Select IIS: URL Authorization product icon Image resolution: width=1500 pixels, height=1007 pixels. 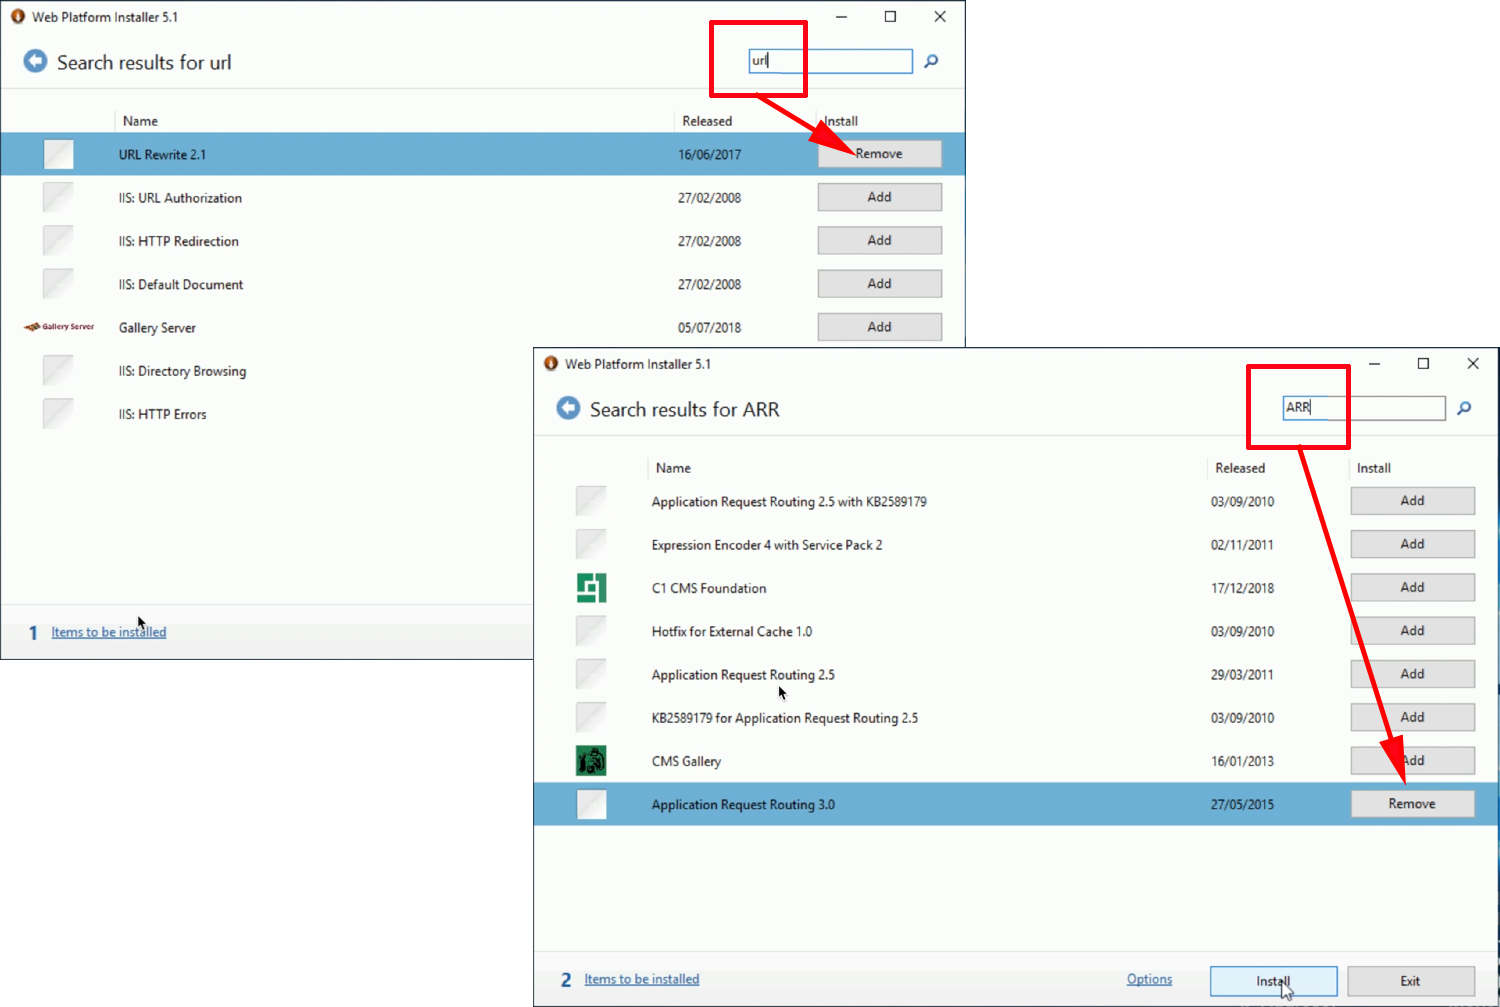click(x=58, y=197)
